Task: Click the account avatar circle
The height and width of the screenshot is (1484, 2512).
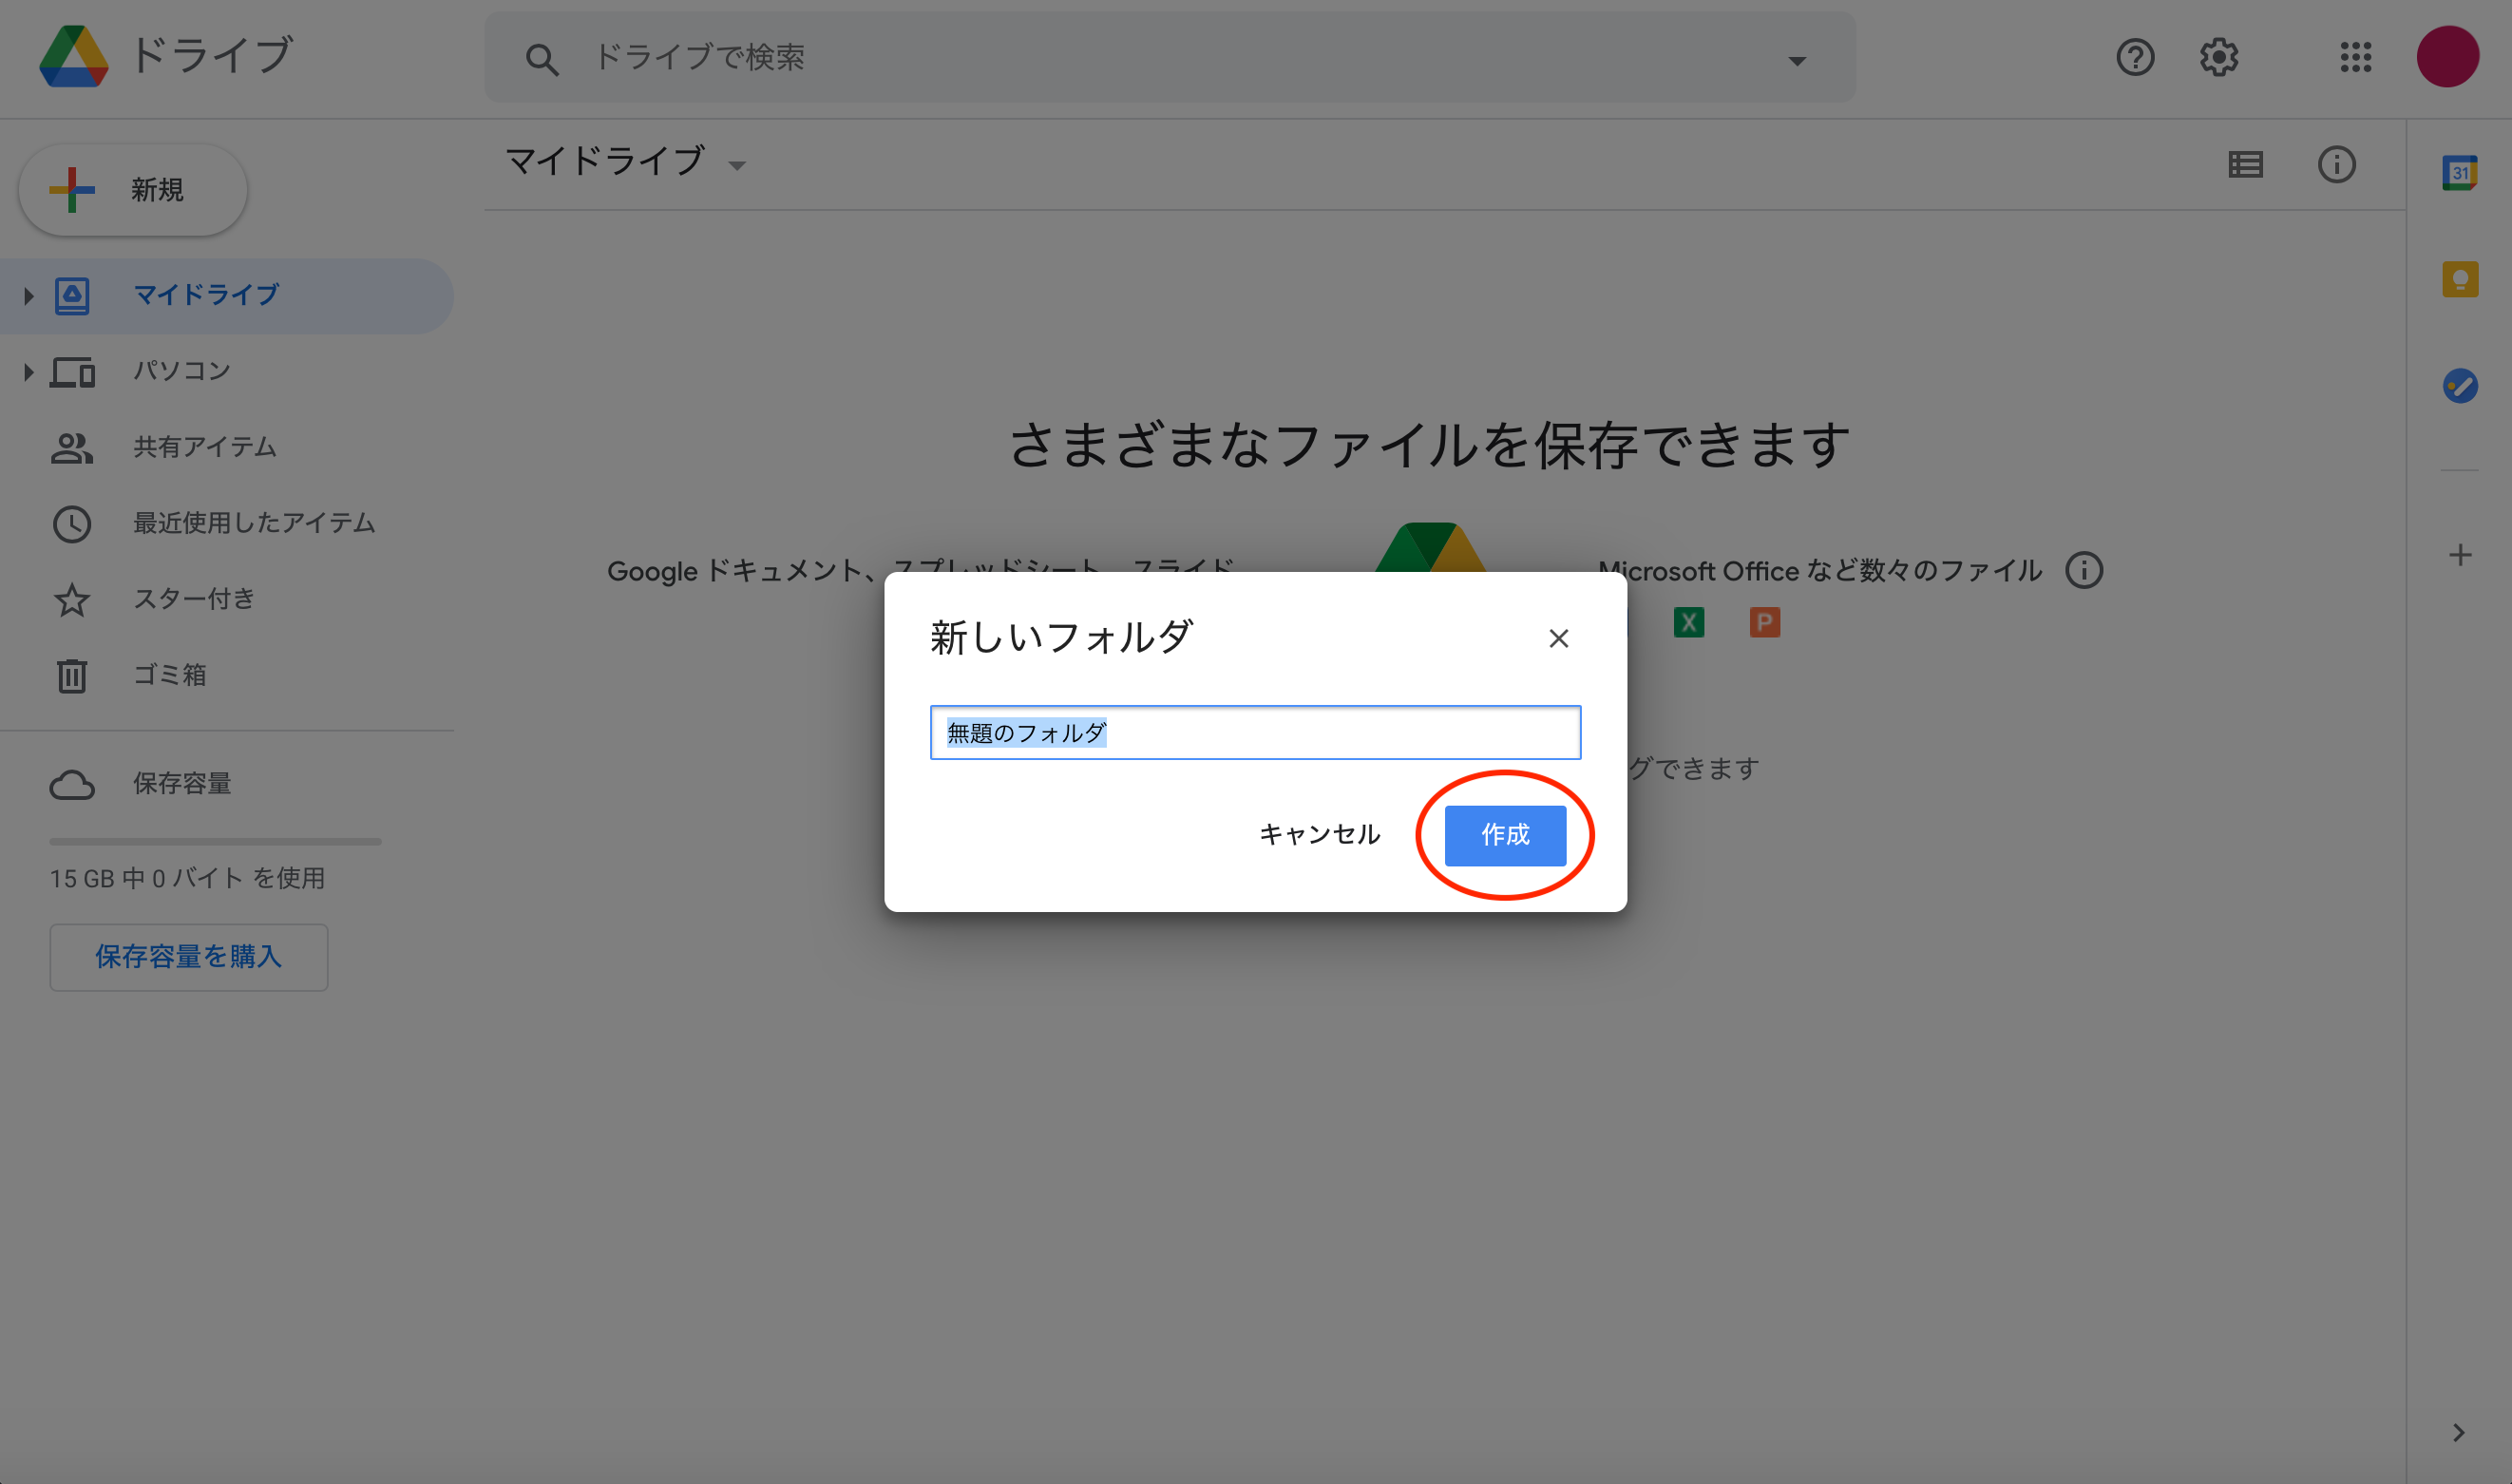Action: tap(2447, 57)
